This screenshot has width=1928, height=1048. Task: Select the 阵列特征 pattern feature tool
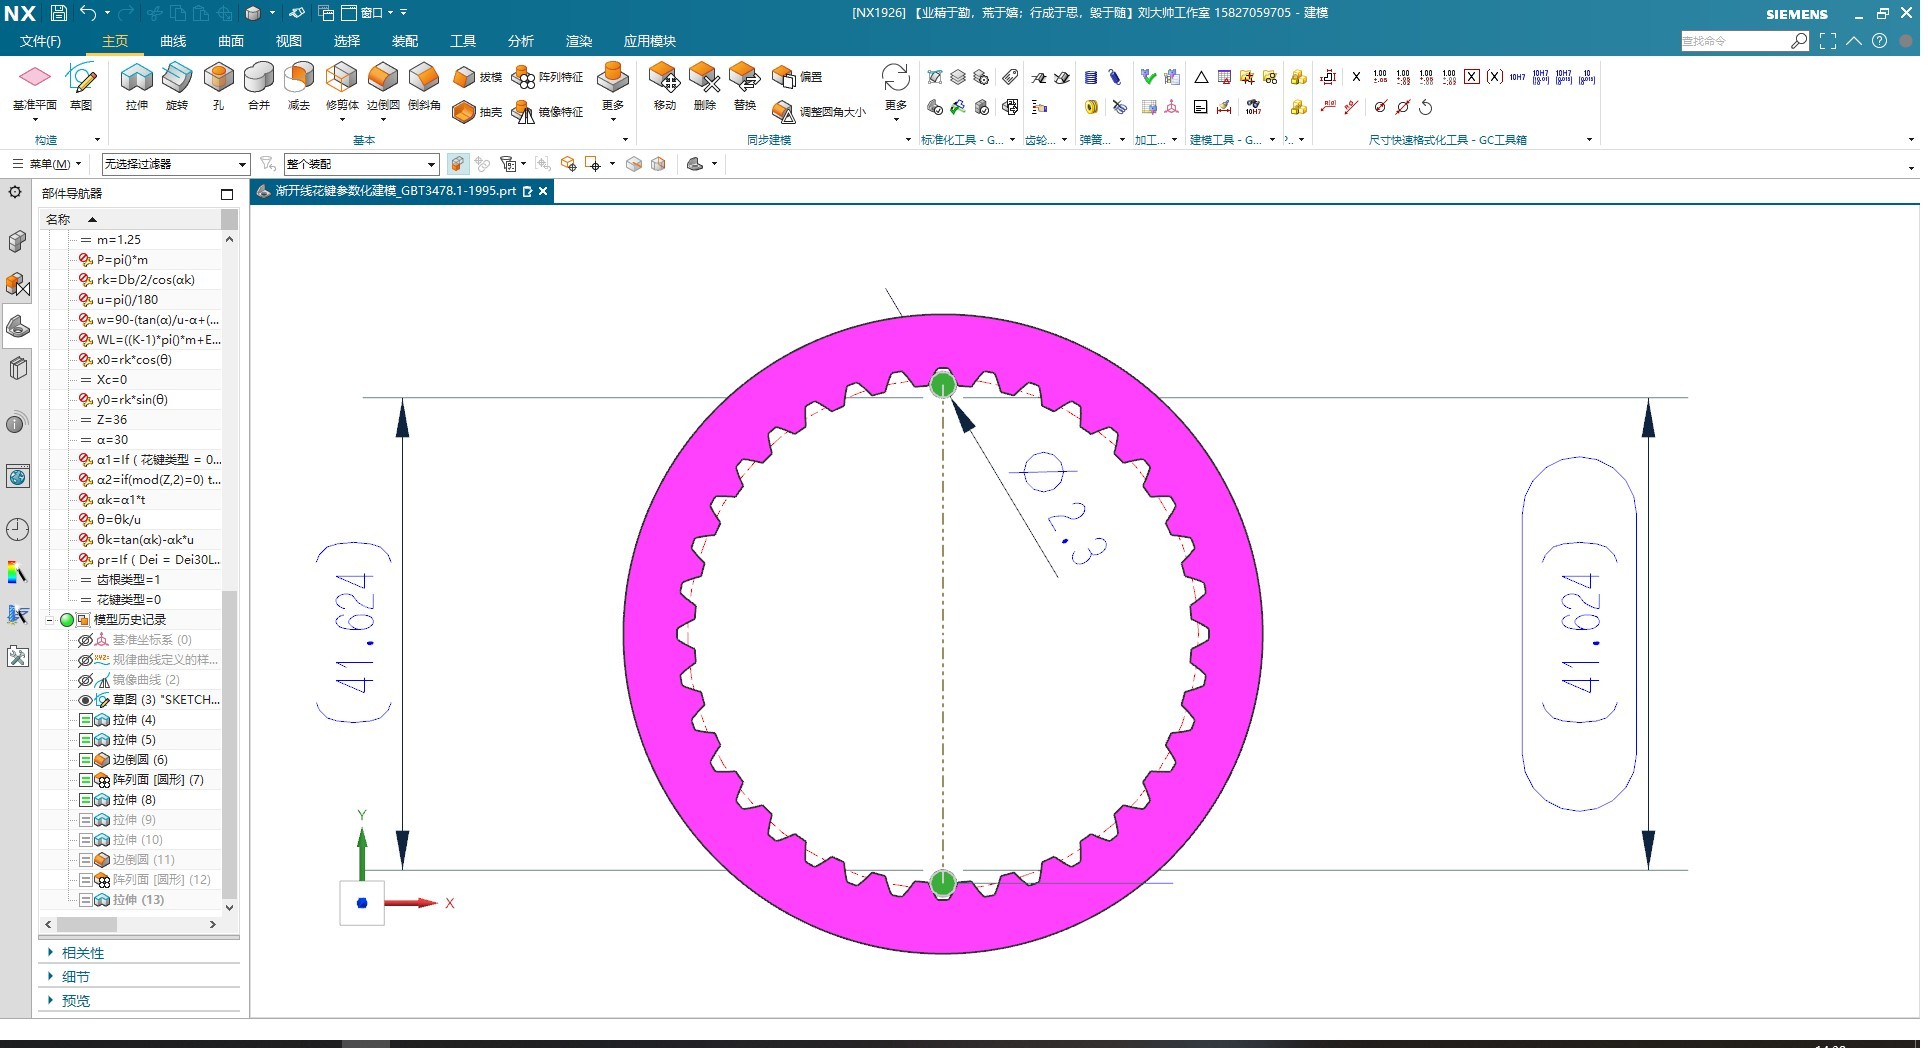click(x=547, y=77)
